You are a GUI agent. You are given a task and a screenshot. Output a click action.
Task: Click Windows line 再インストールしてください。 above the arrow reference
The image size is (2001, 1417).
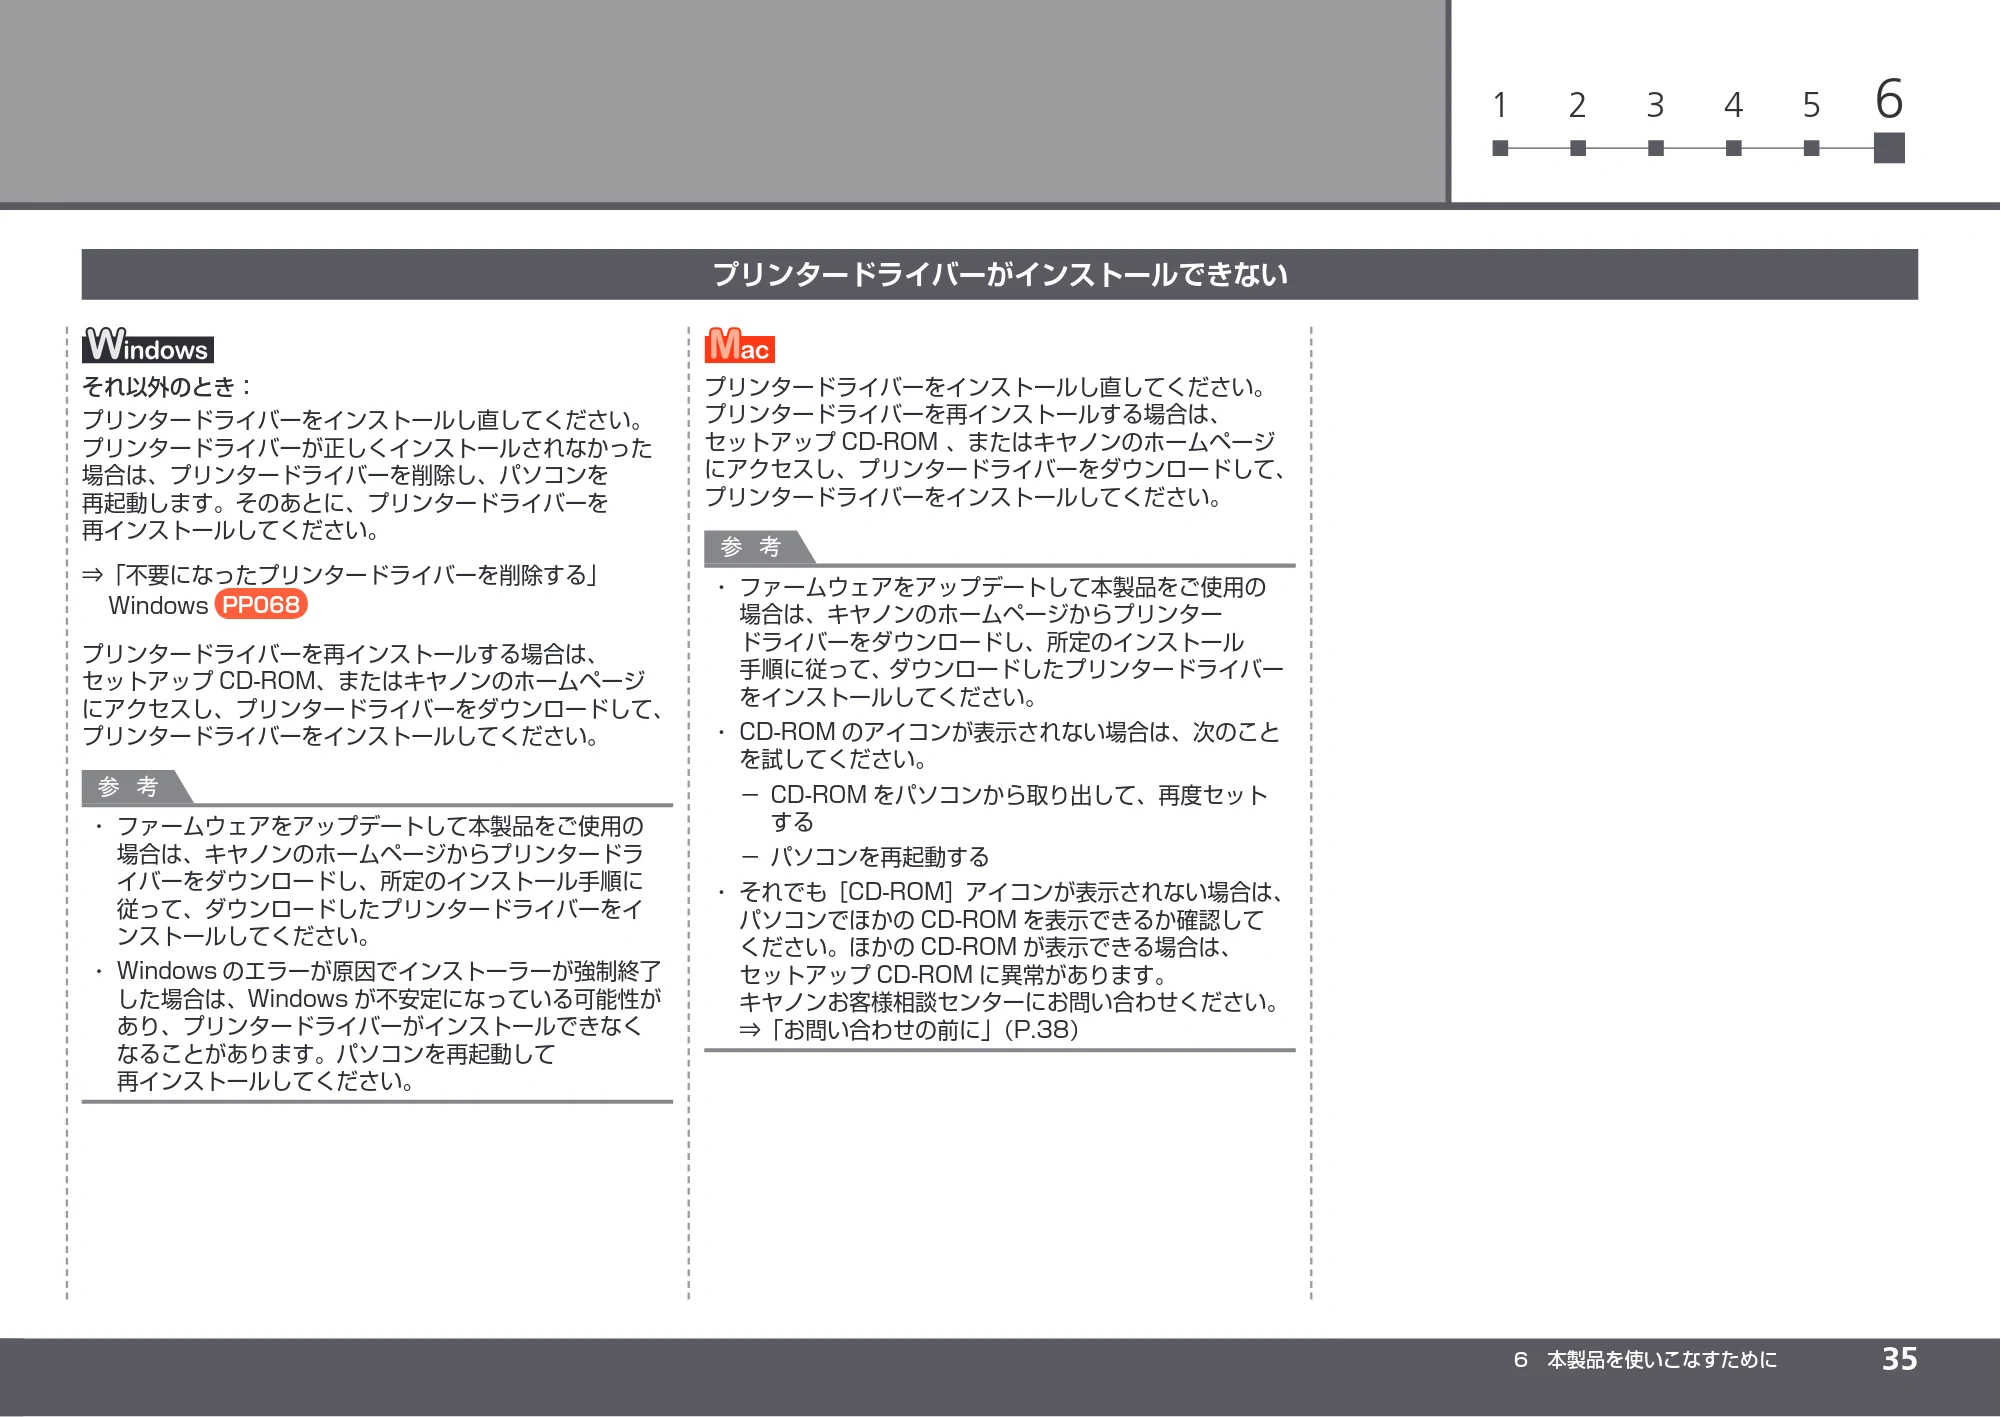coord(231,530)
